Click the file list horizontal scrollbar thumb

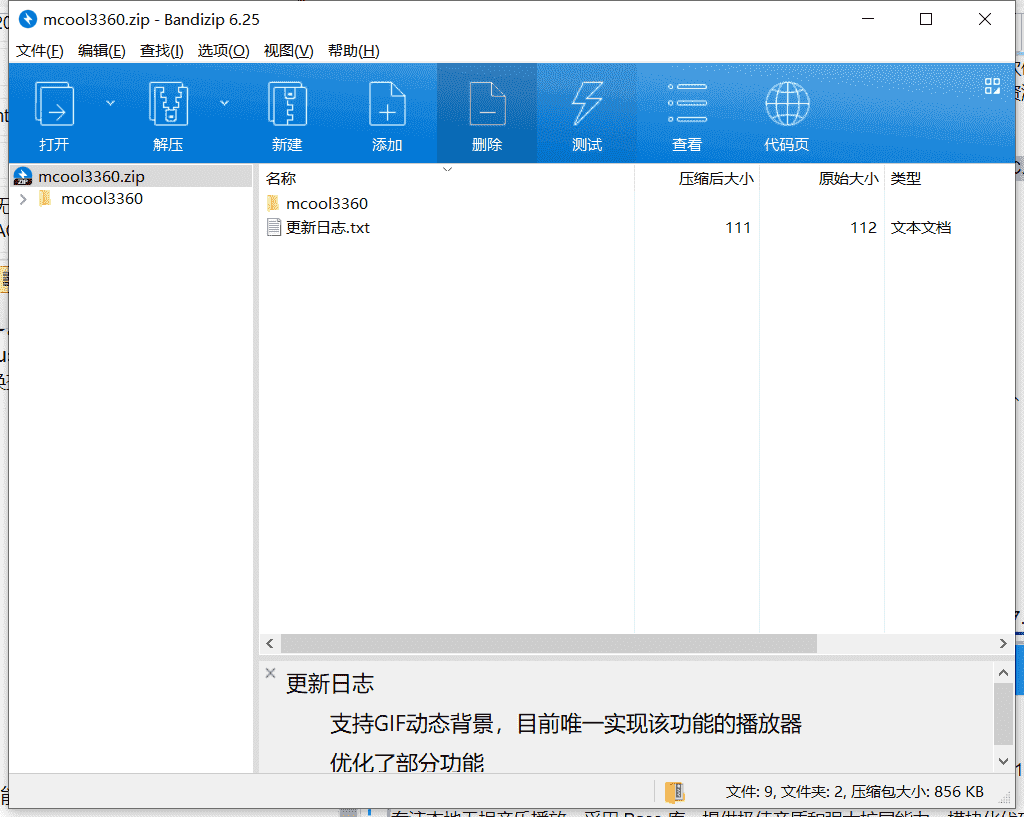[549, 643]
